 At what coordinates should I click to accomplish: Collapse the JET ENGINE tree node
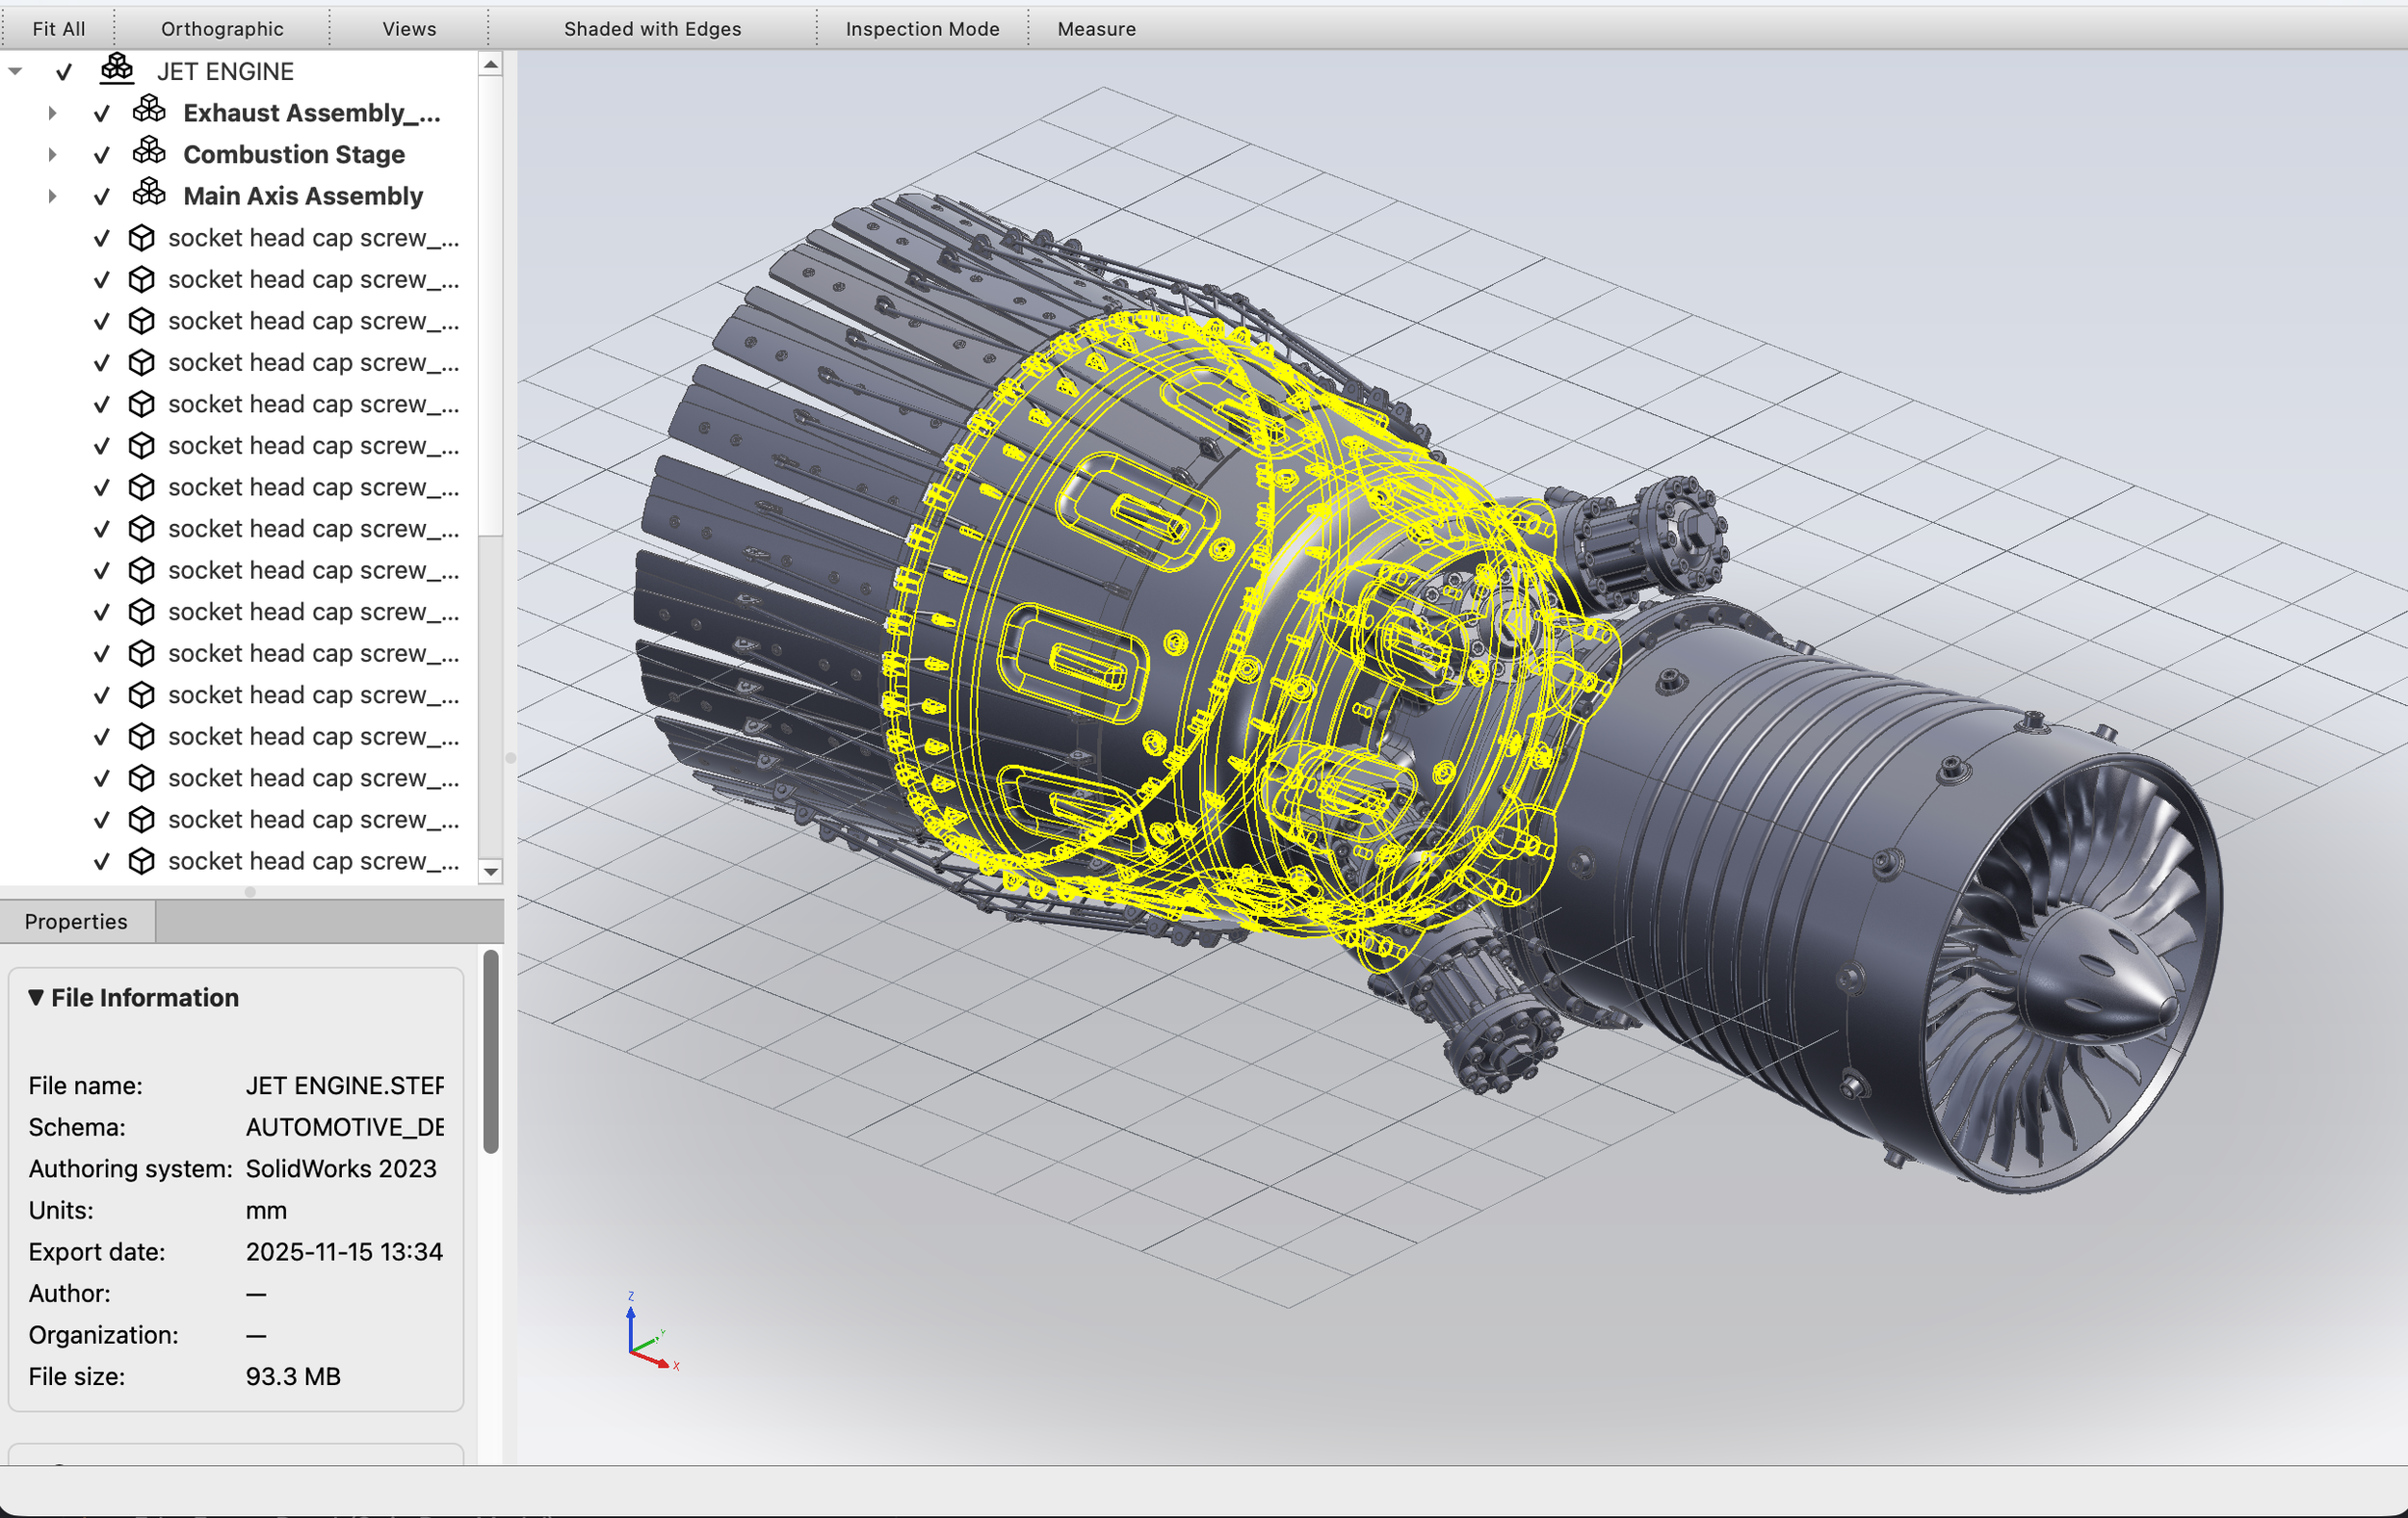coord(15,69)
